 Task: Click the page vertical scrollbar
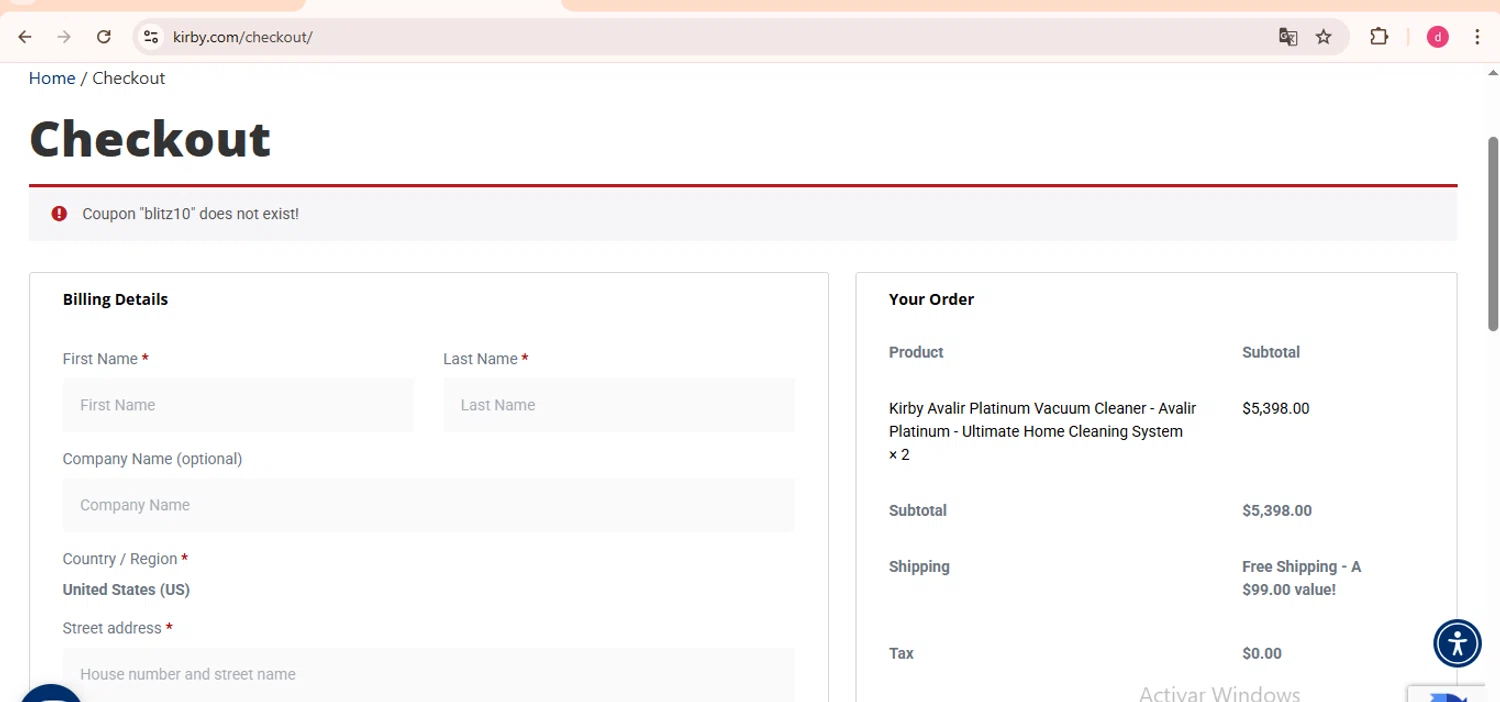(x=1493, y=233)
